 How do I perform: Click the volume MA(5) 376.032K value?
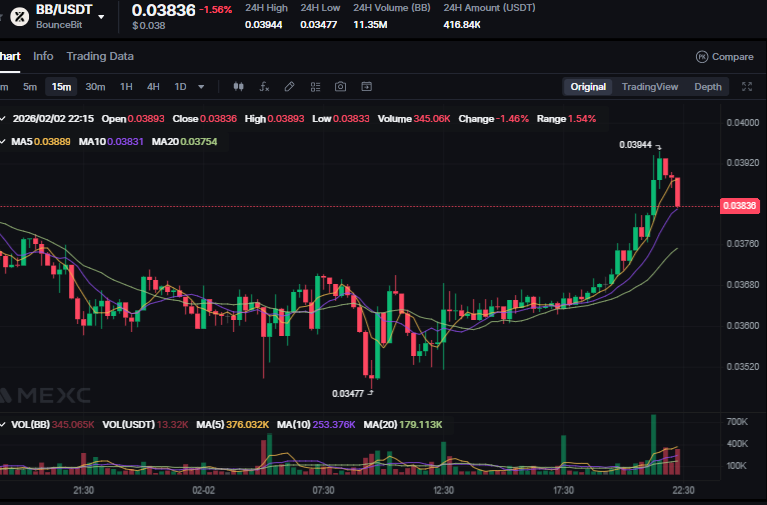point(248,425)
